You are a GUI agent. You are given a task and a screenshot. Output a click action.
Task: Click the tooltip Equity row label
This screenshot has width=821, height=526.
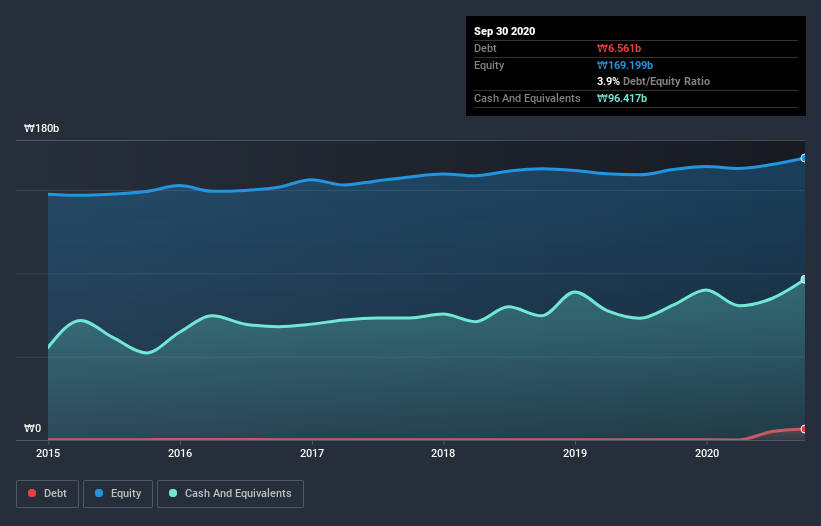click(489, 65)
